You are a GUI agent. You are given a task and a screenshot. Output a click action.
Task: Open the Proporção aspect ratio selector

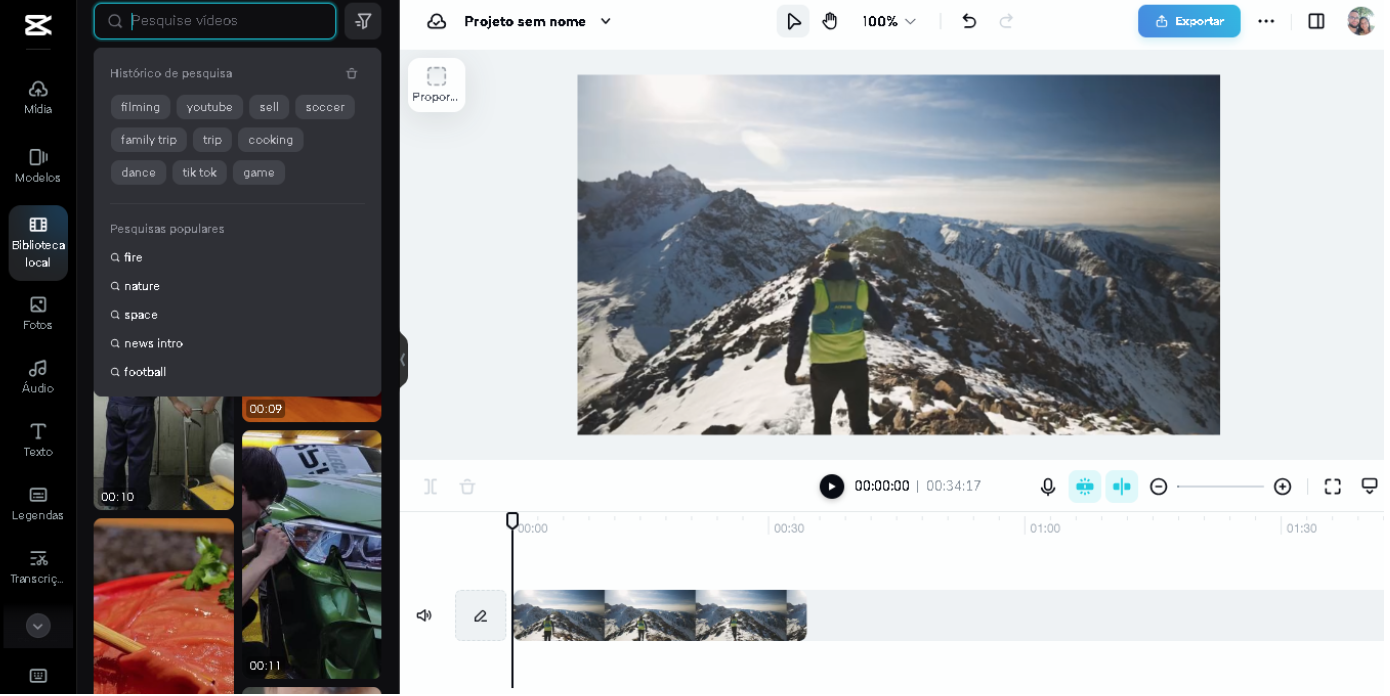pos(438,85)
